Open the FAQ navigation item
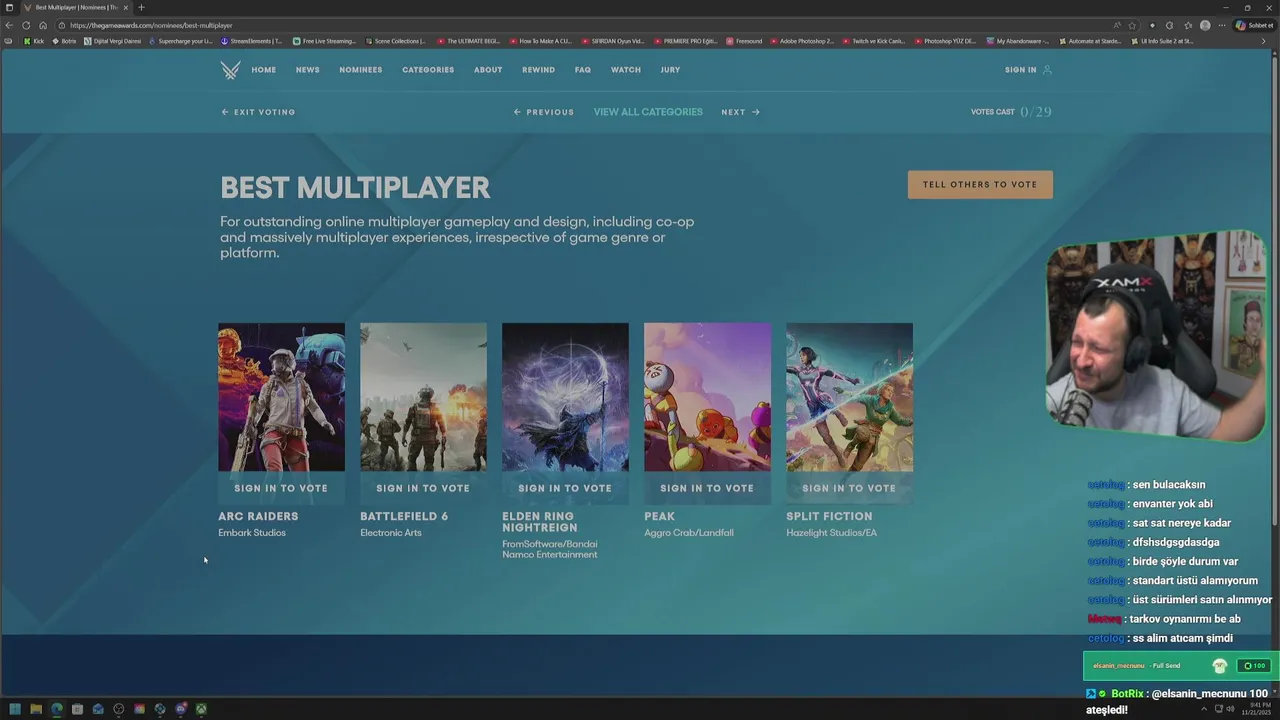The width and height of the screenshot is (1280, 720). (583, 70)
